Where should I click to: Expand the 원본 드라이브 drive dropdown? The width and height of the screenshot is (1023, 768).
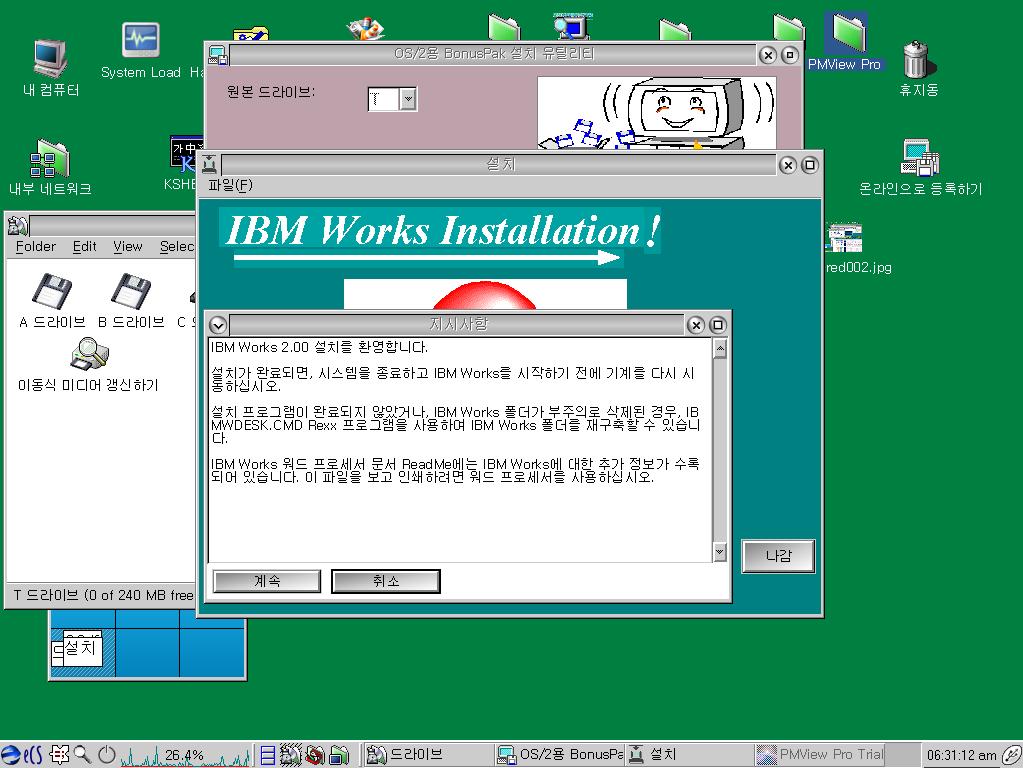408,99
